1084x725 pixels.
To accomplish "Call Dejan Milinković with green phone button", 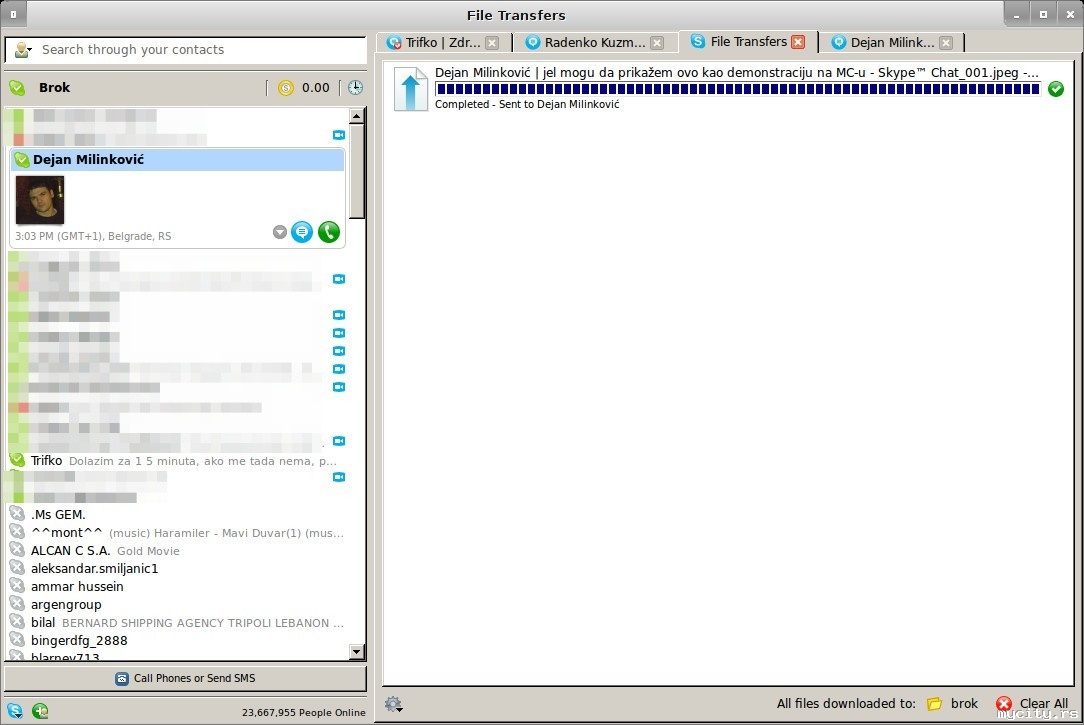I will tap(329, 232).
